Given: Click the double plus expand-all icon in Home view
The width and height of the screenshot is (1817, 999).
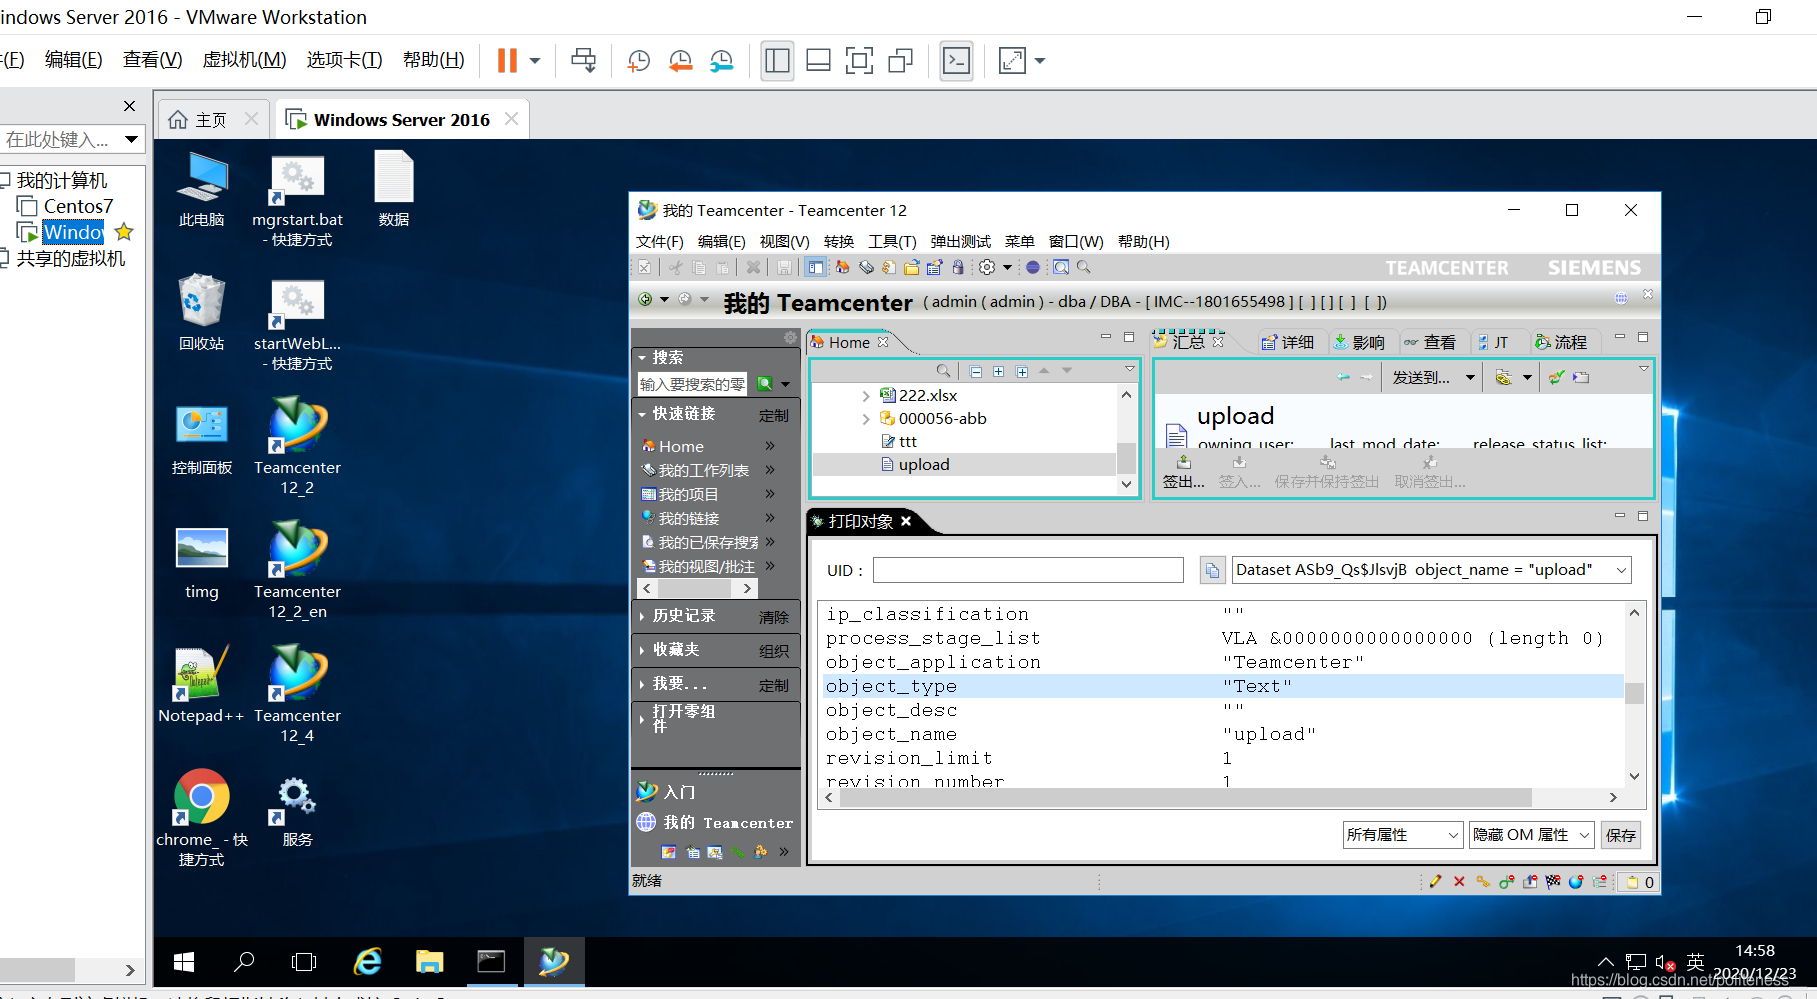Looking at the screenshot, I should (1022, 371).
